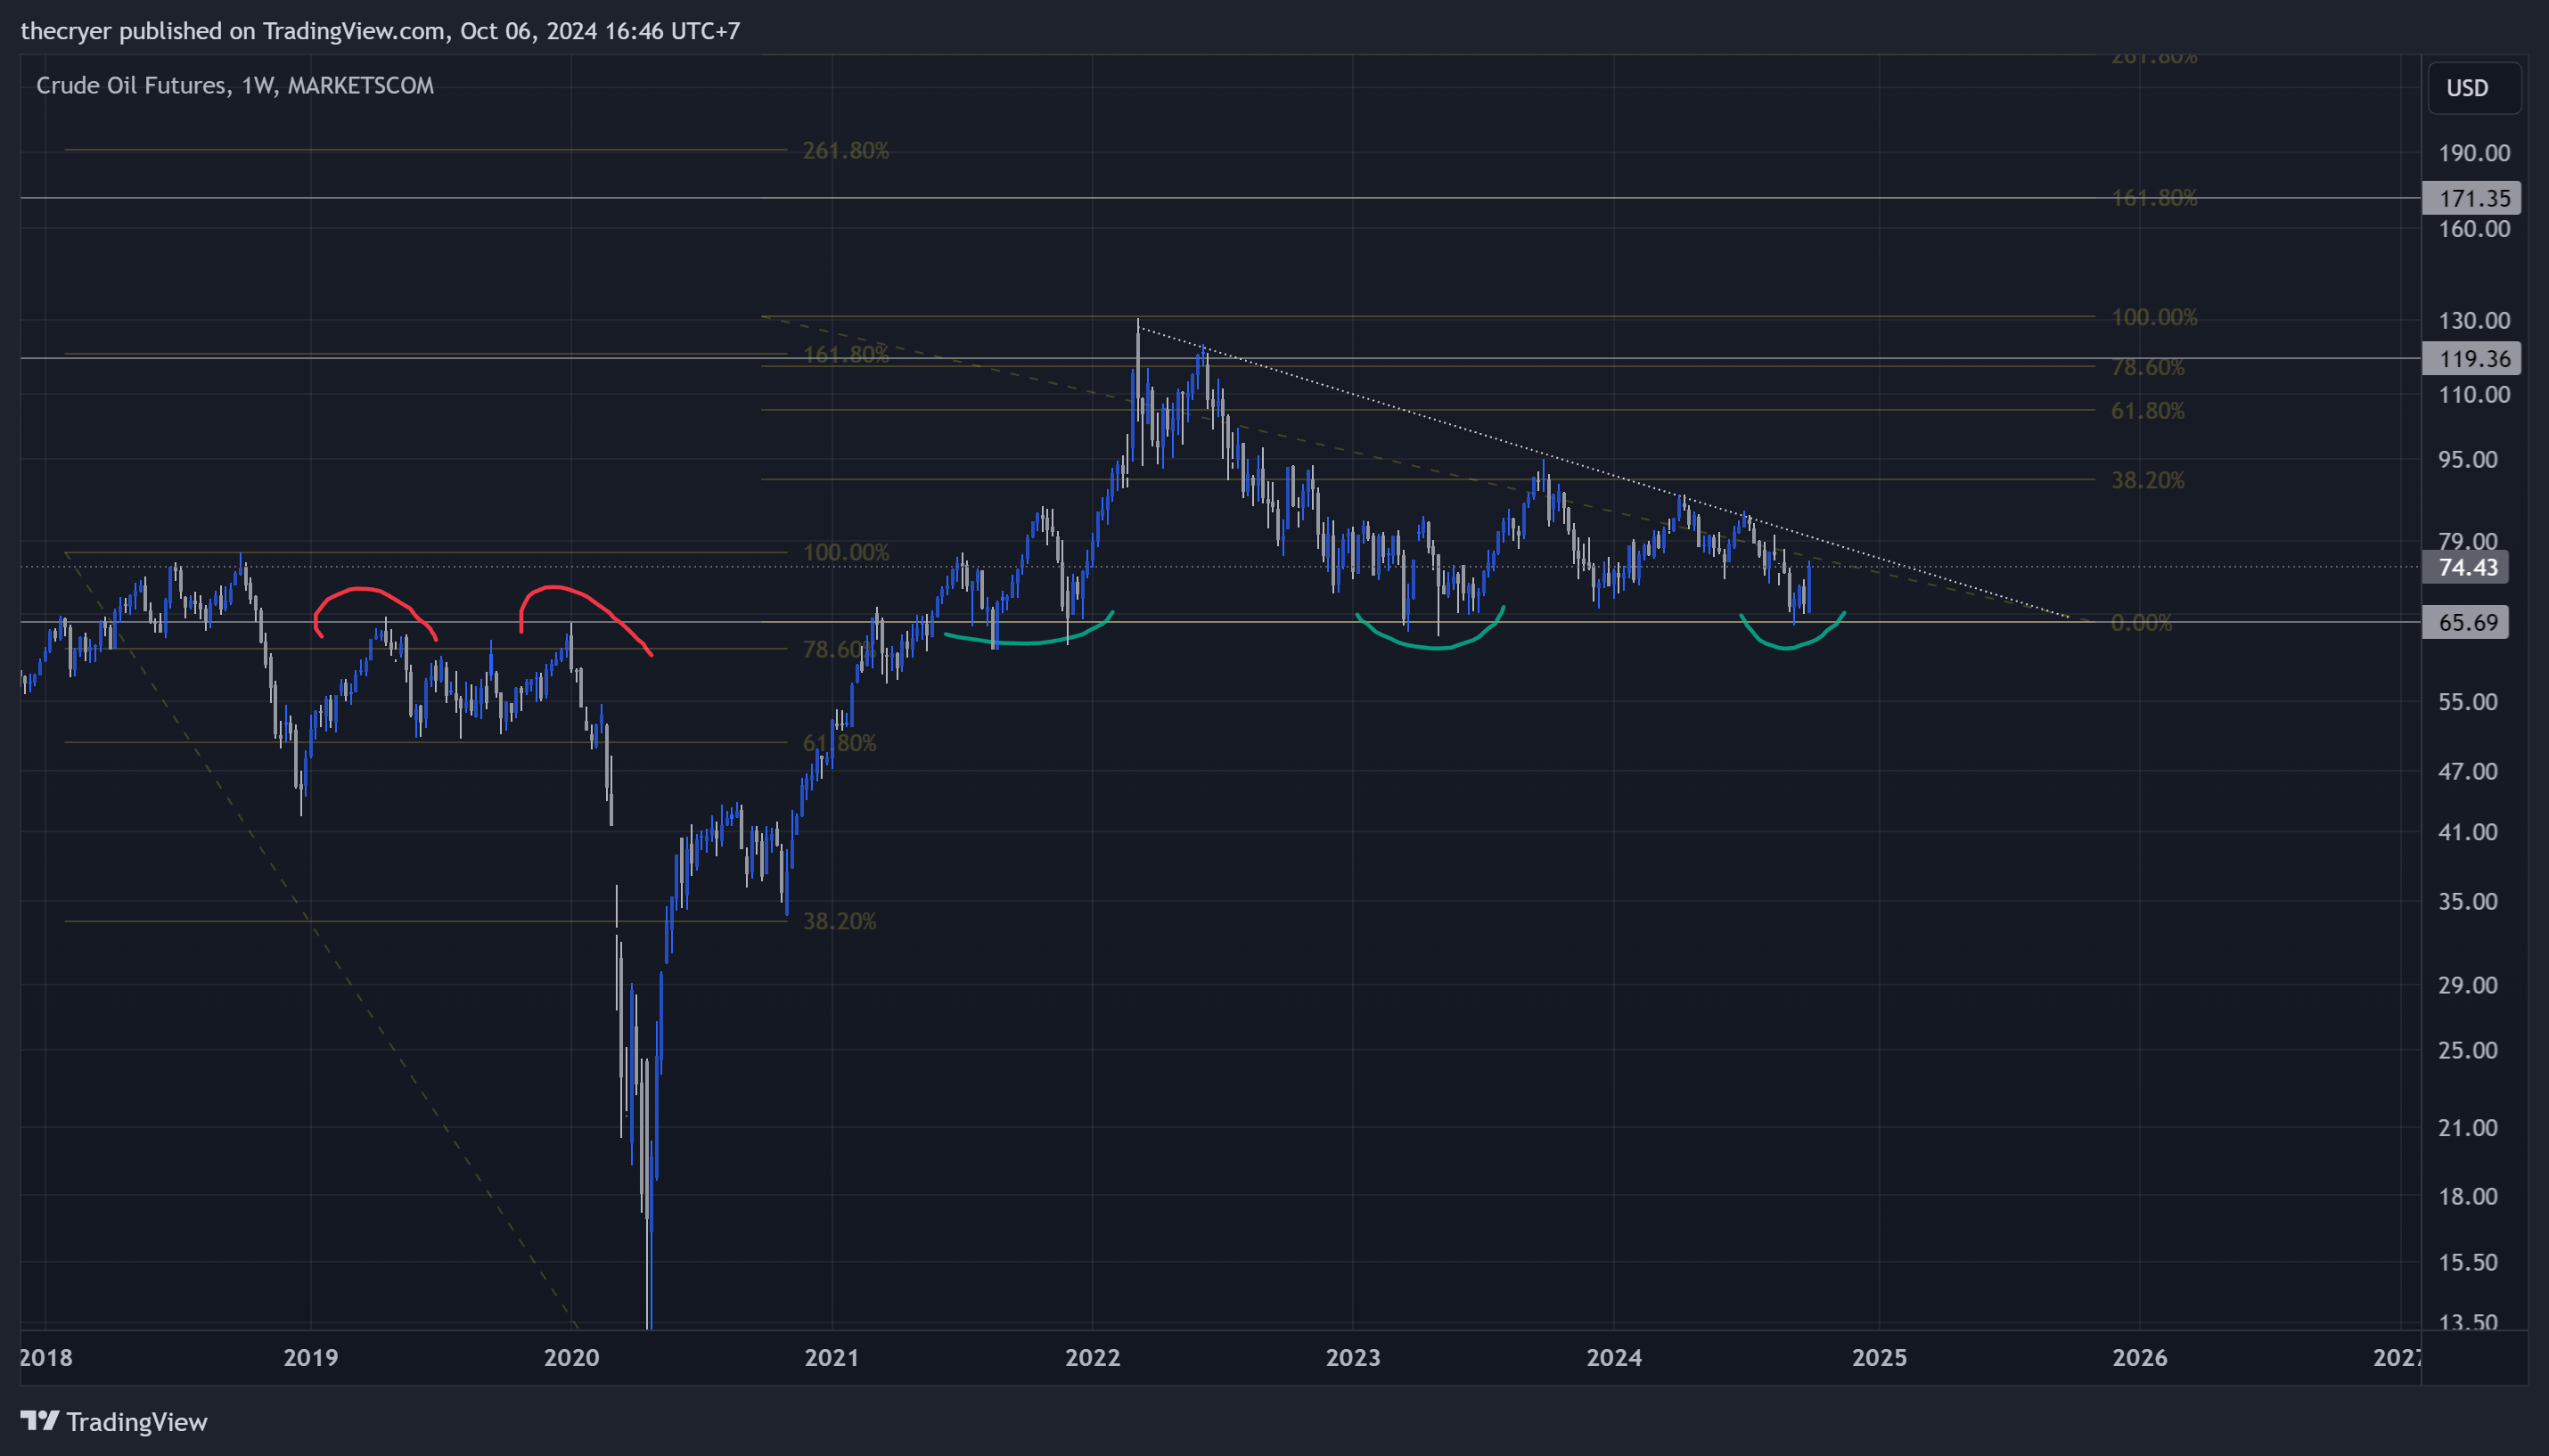2549x1456 pixels.
Task: Click the right-side 61.80% Fibonacci label
Action: pyautogui.click(x=2148, y=411)
